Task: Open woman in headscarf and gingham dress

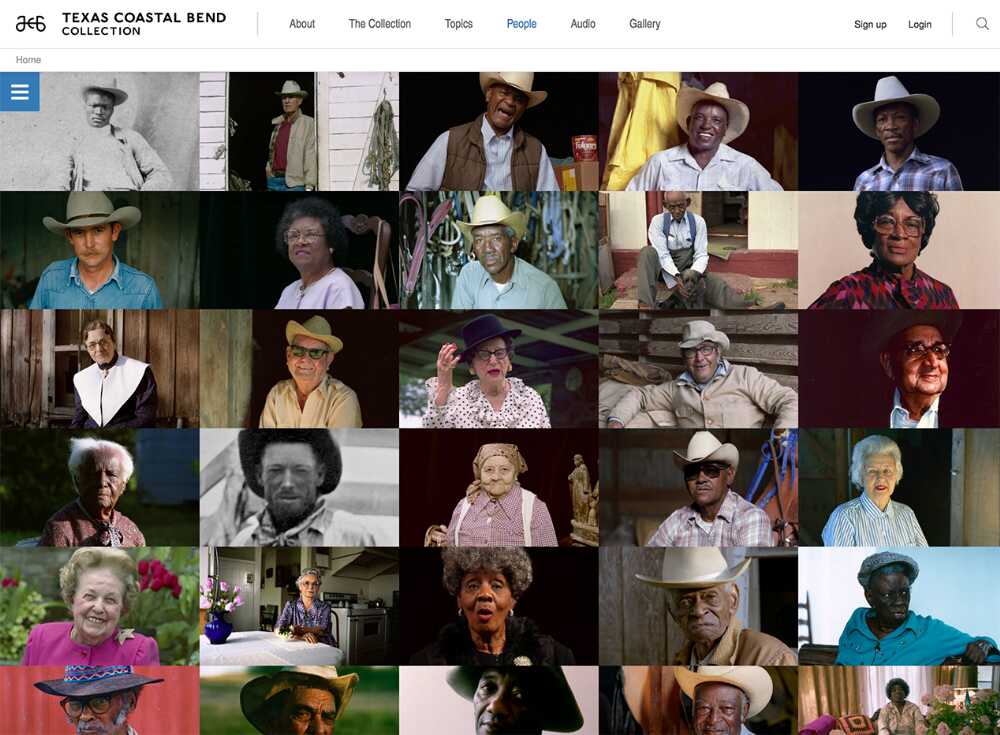Action: click(499, 487)
